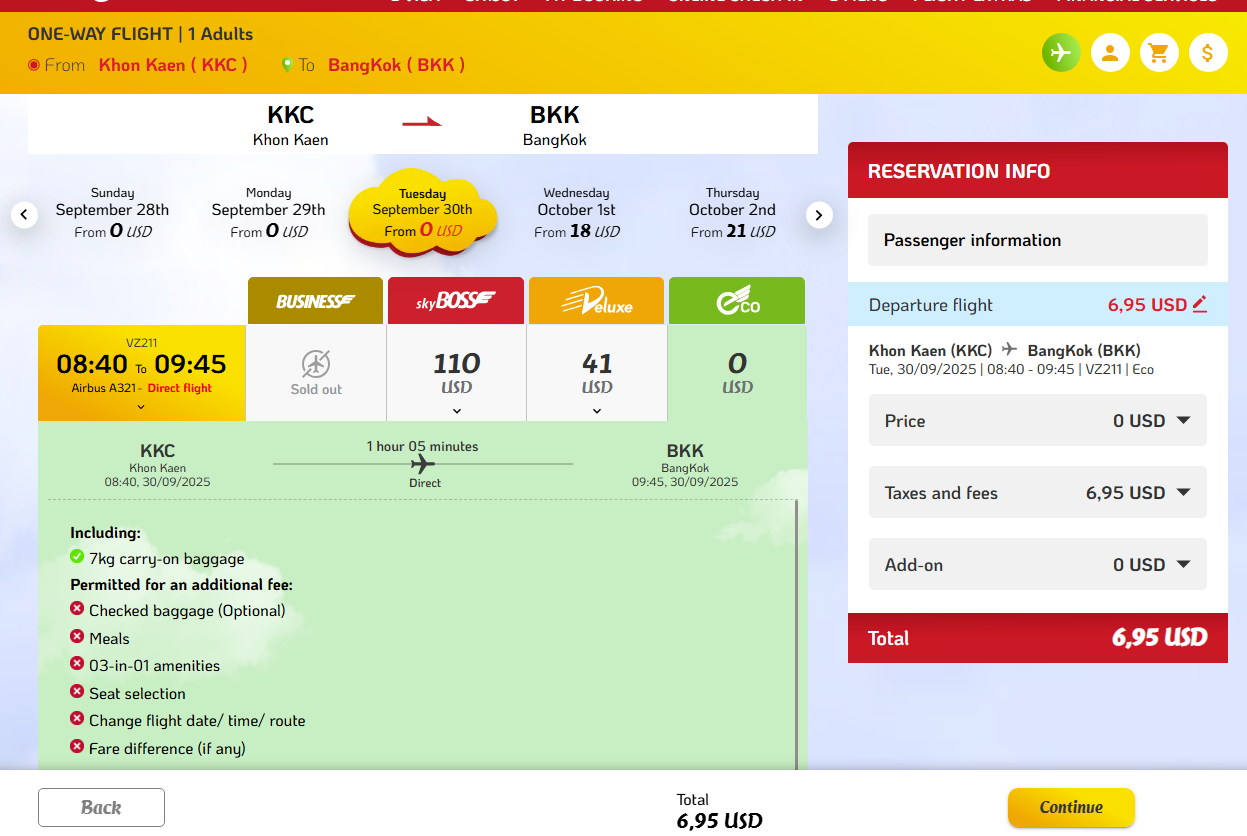This screenshot has height=836, width=1247.
Task: Click the red X beside Seat selection
Action: 77,692
